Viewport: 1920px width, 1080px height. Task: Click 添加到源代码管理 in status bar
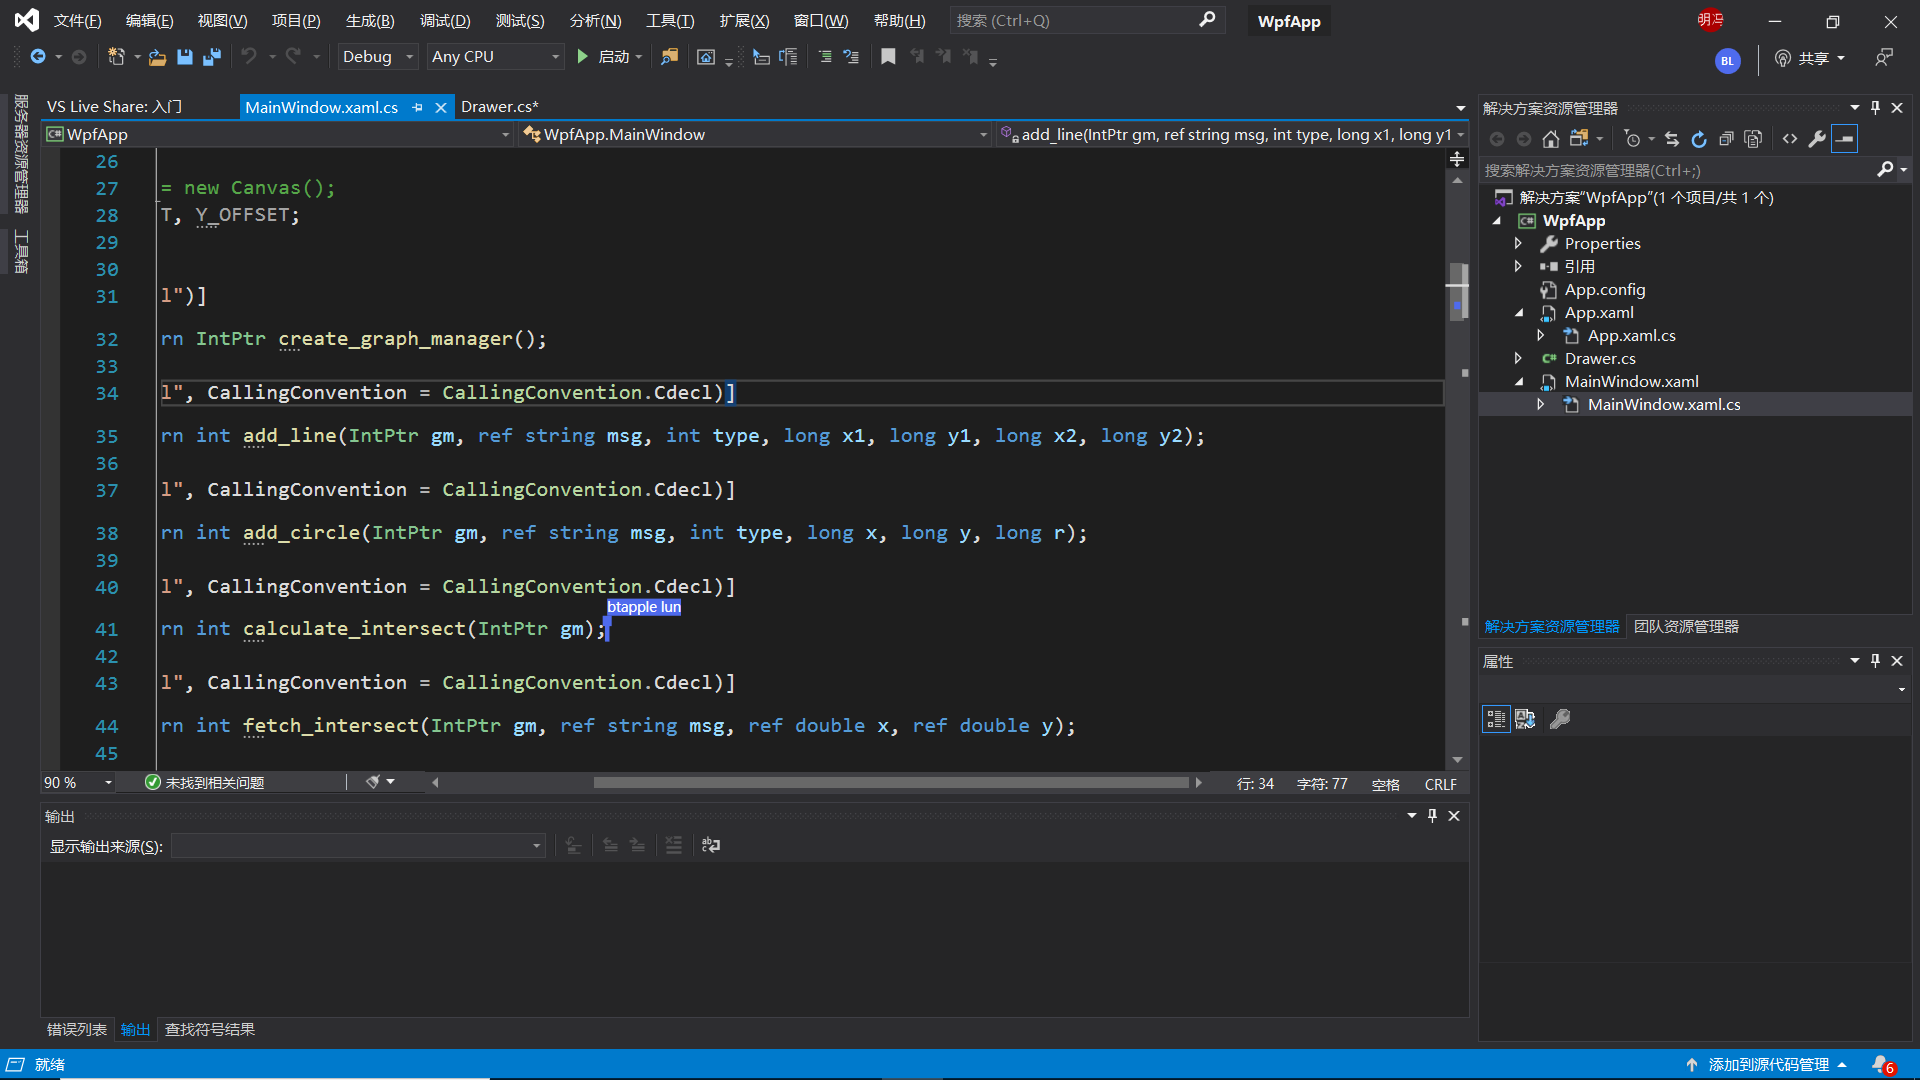(1767, 1065)
